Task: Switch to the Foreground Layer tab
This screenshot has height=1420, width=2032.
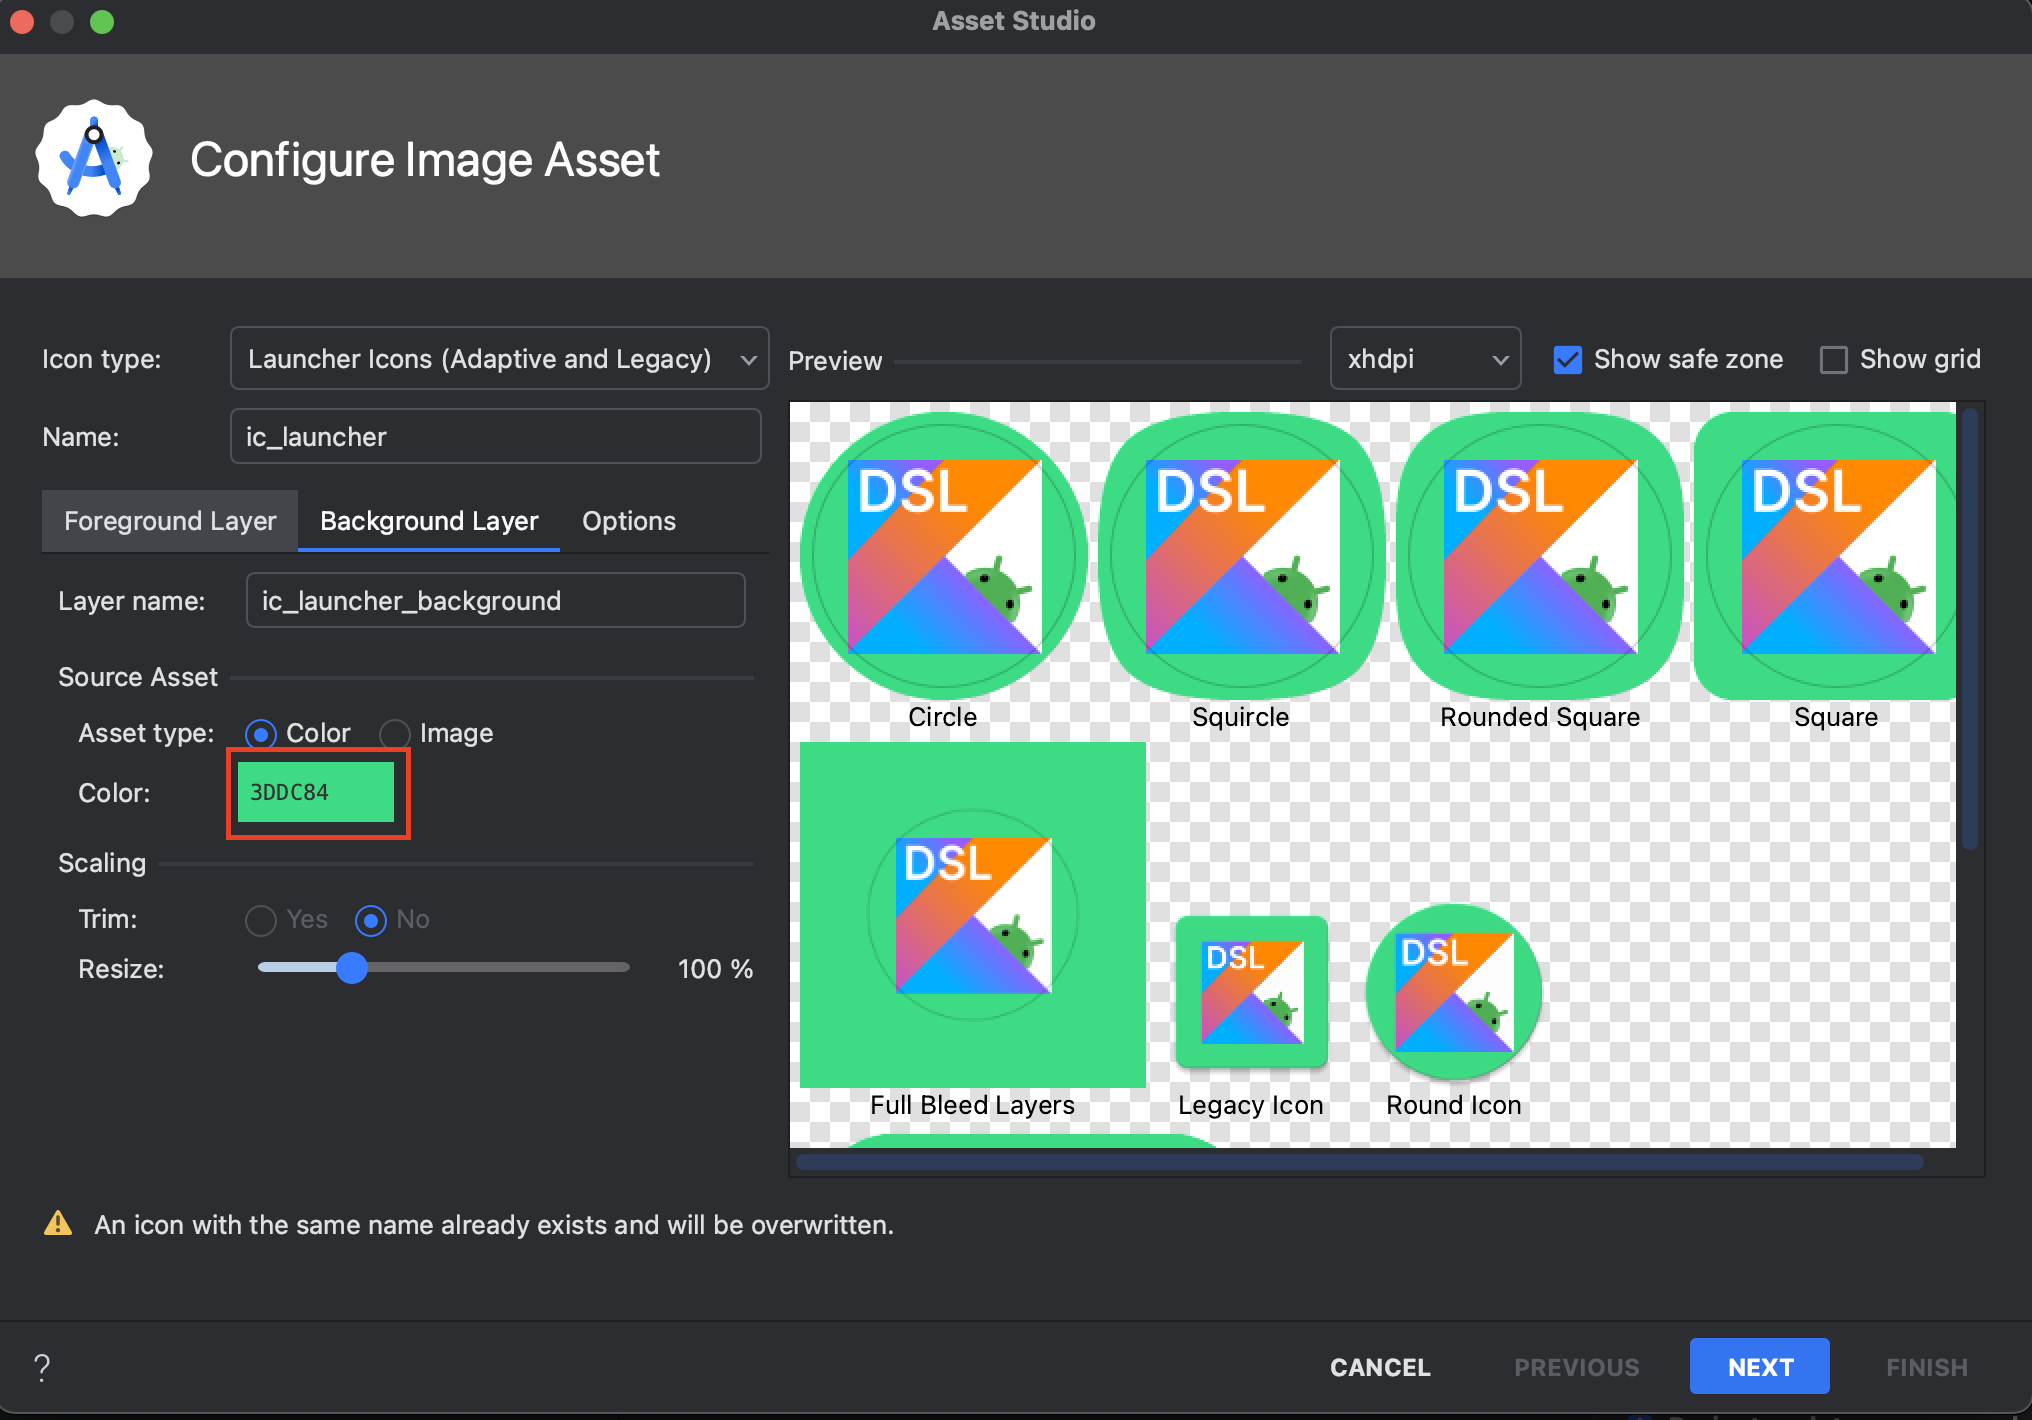Action: 170,521
